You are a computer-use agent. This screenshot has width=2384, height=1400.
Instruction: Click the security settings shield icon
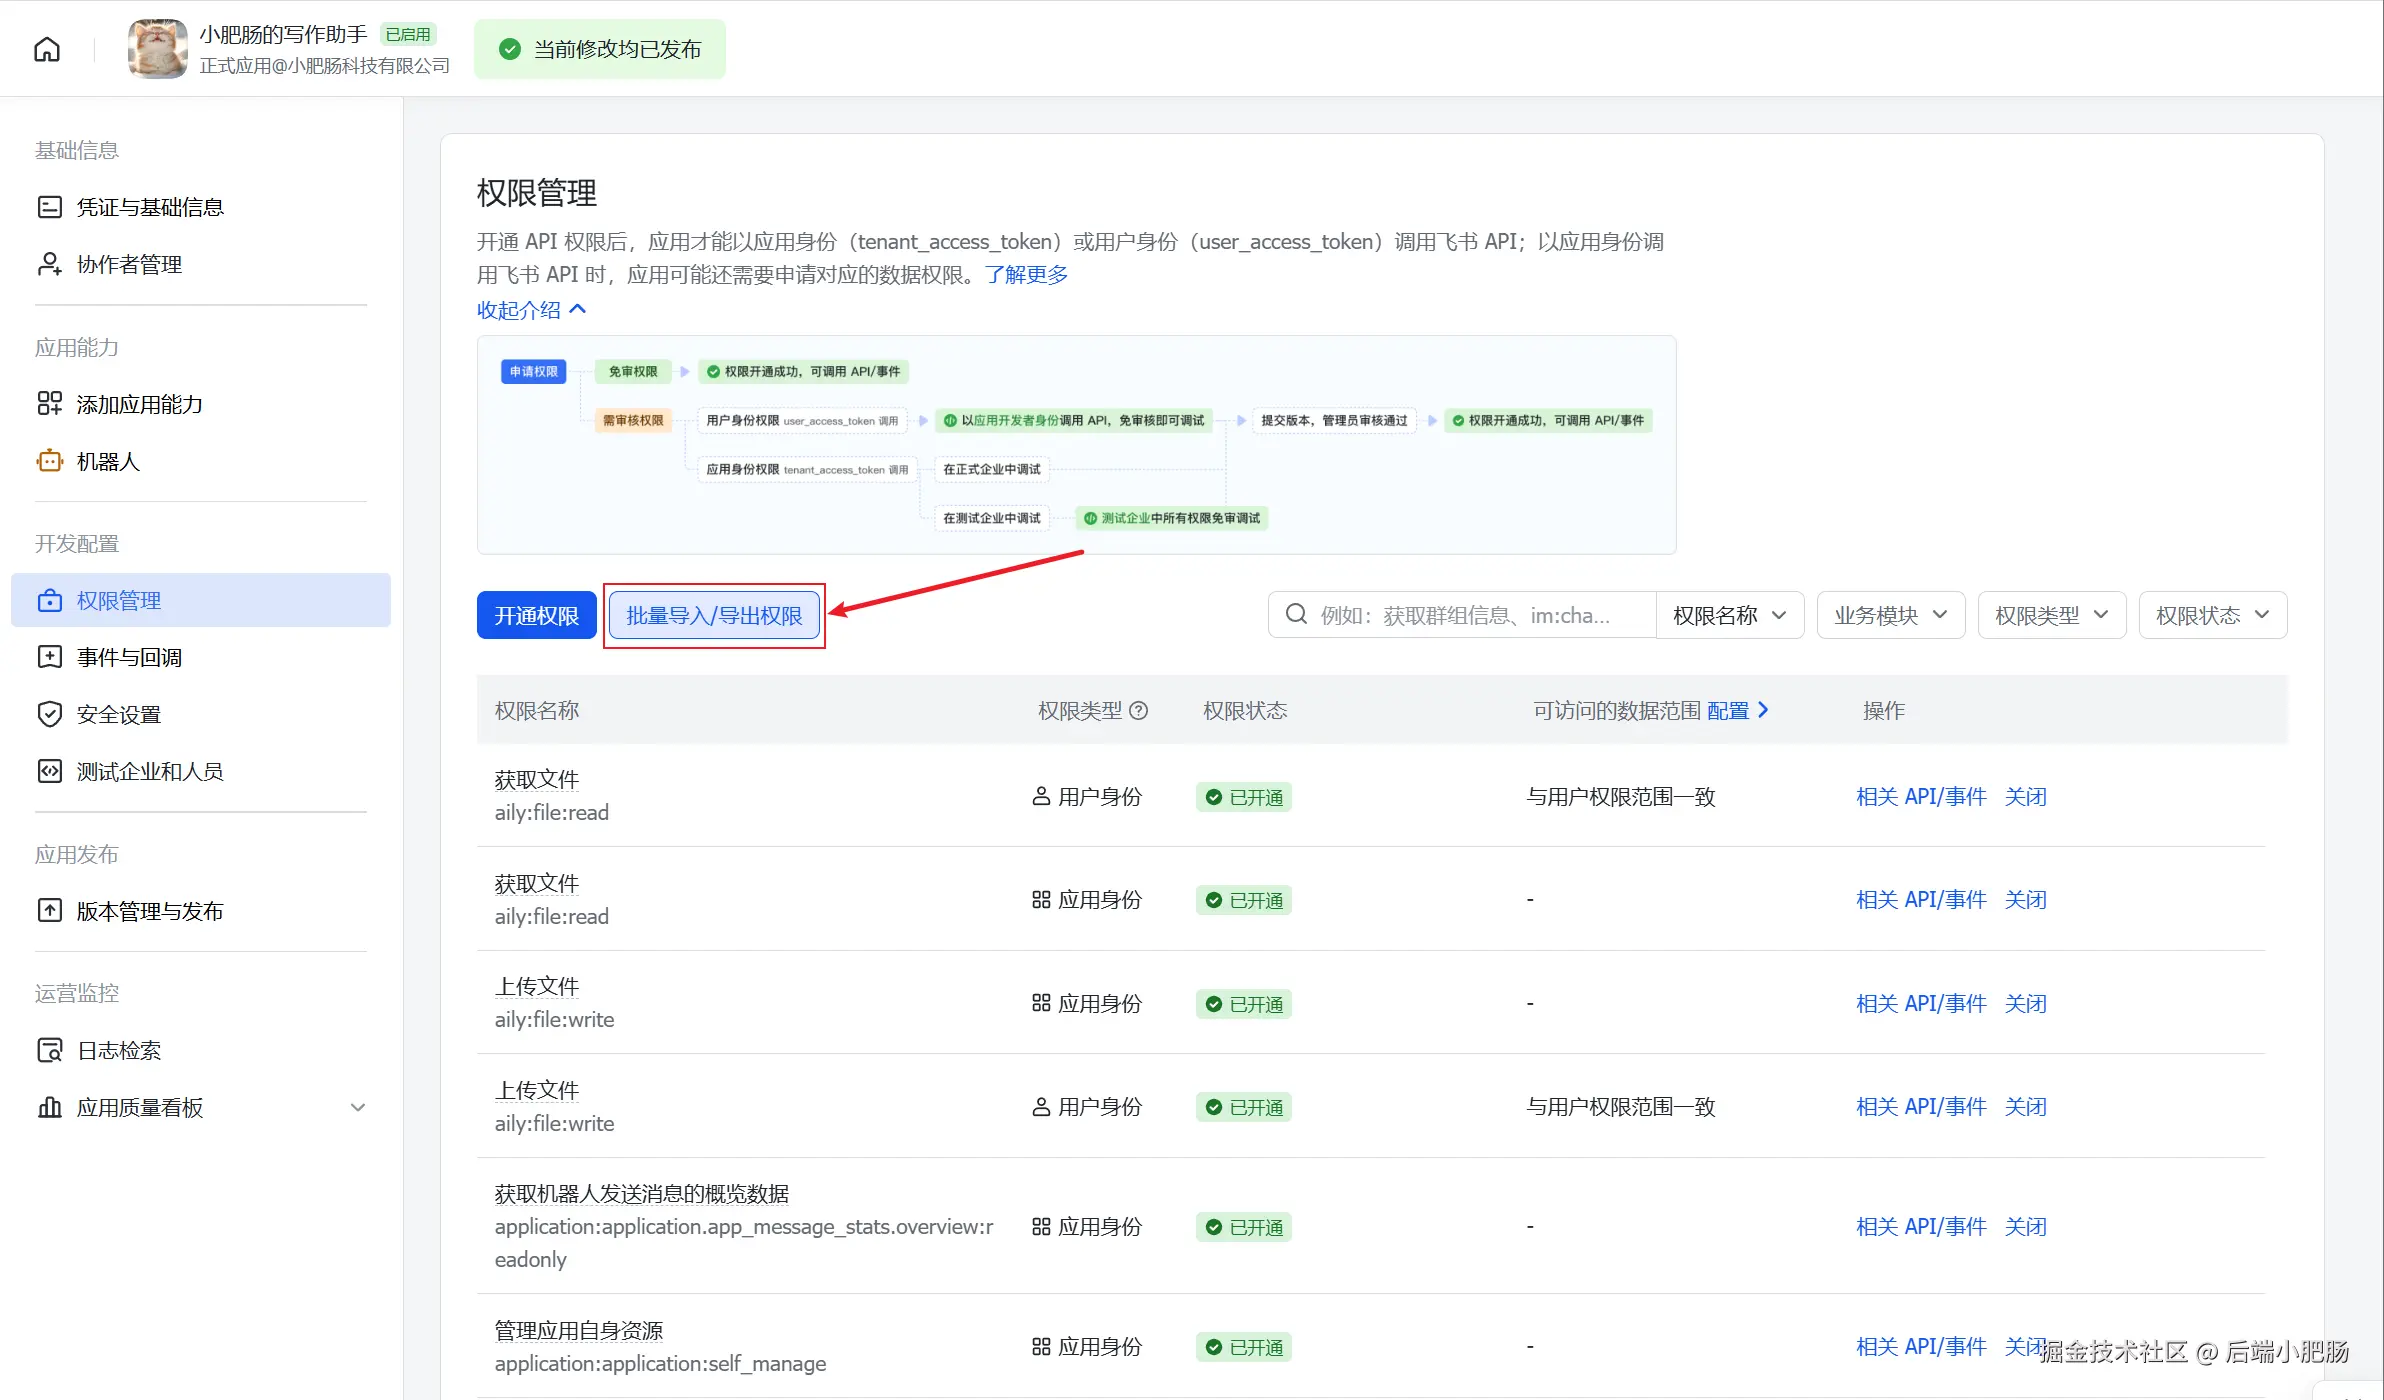coord(49,714)
